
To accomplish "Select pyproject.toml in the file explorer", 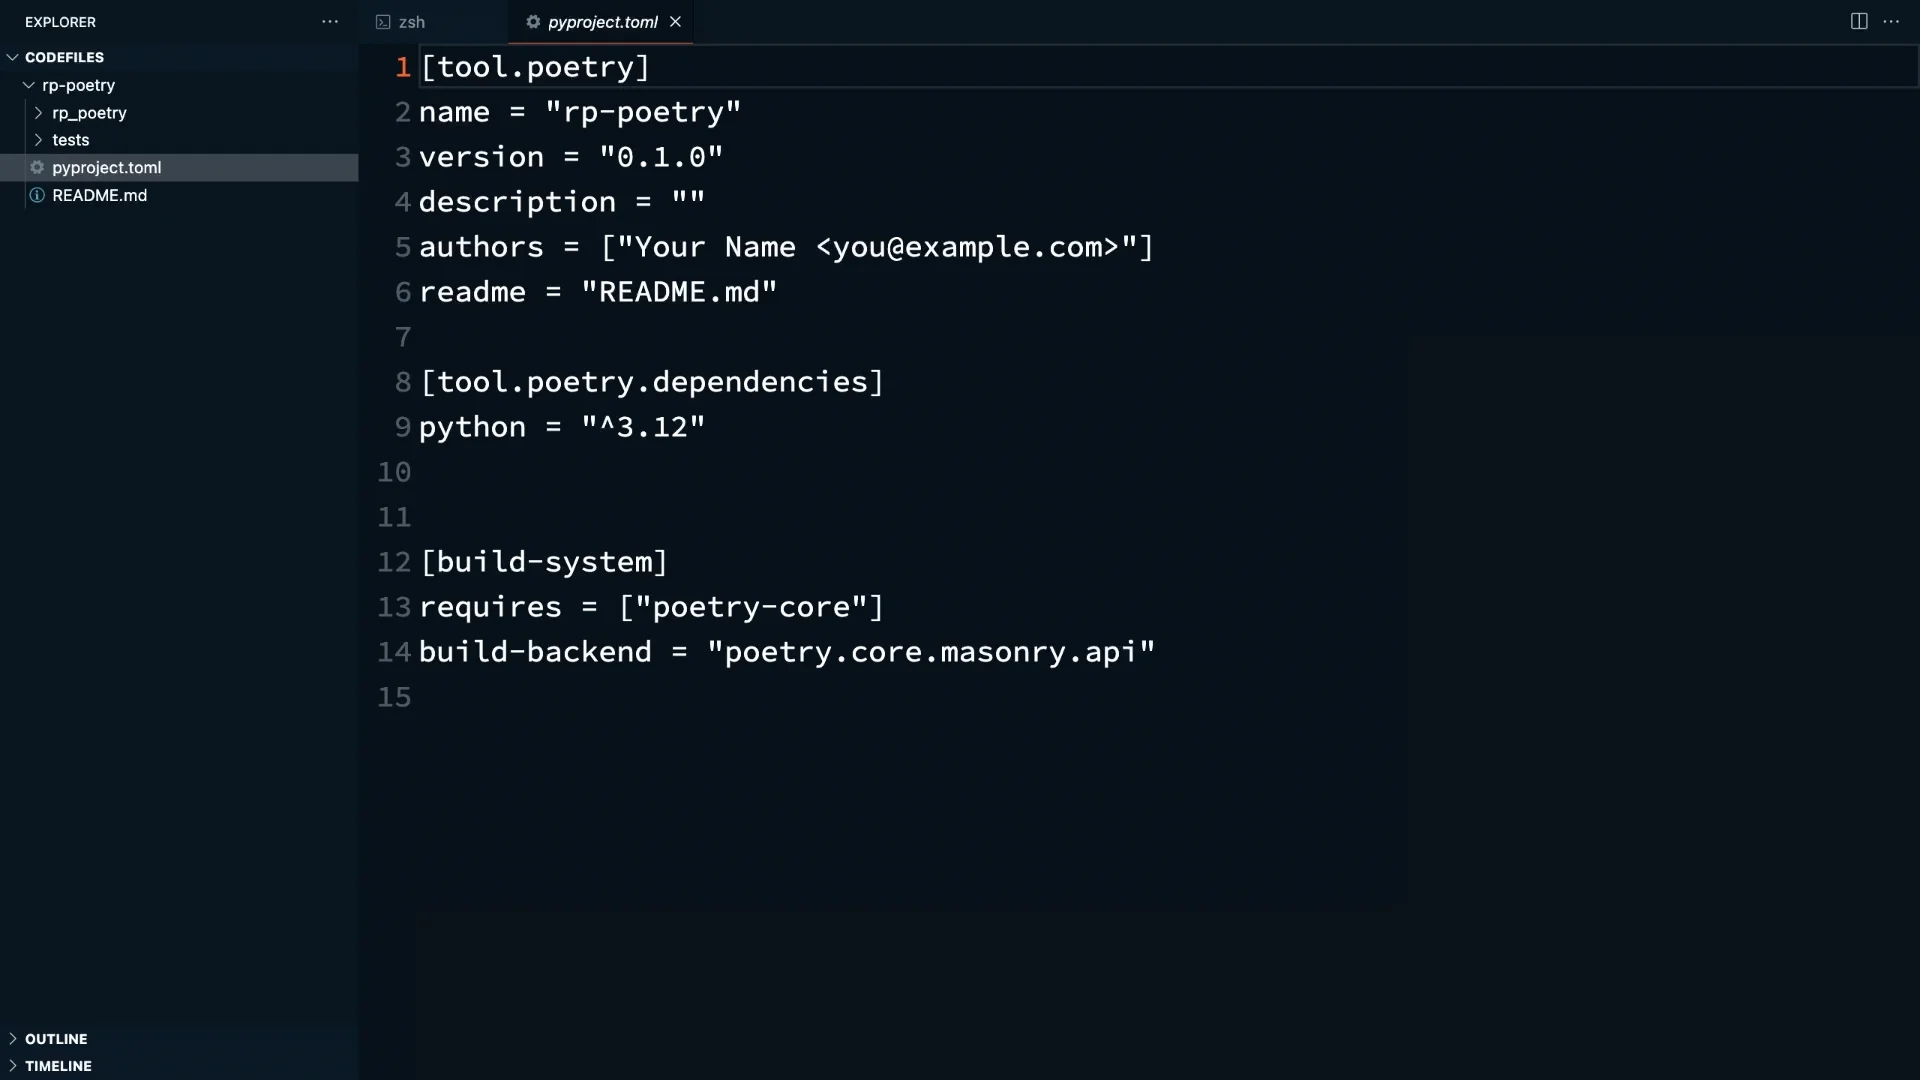I will pyautogui.click(x=106, y=167).
